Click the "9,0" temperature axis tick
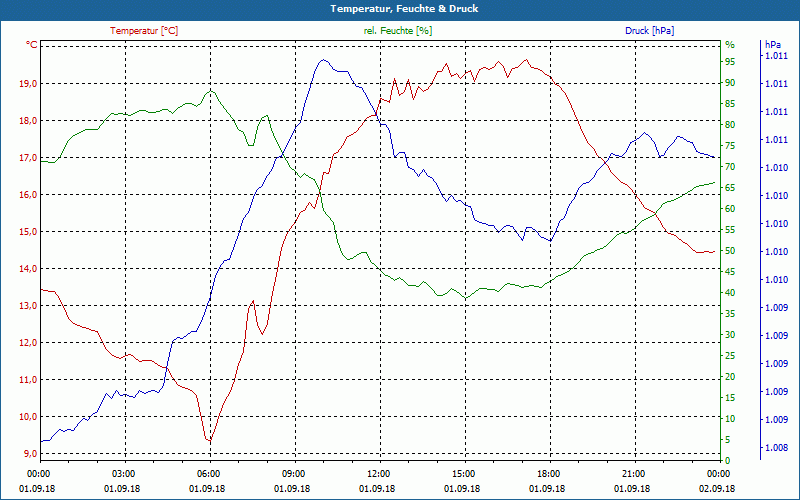800x500 pixels. (x=31, y=454)
